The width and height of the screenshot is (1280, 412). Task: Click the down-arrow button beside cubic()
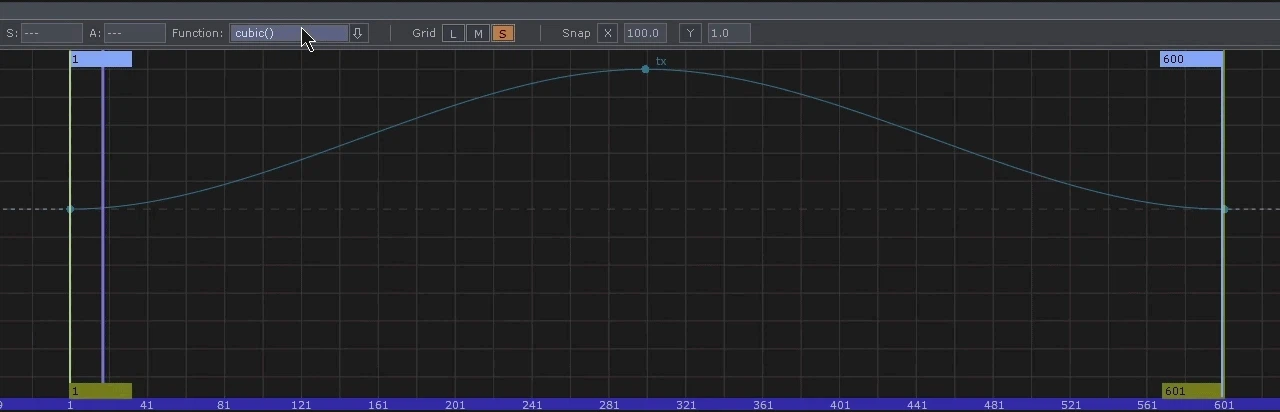point(358,33)
